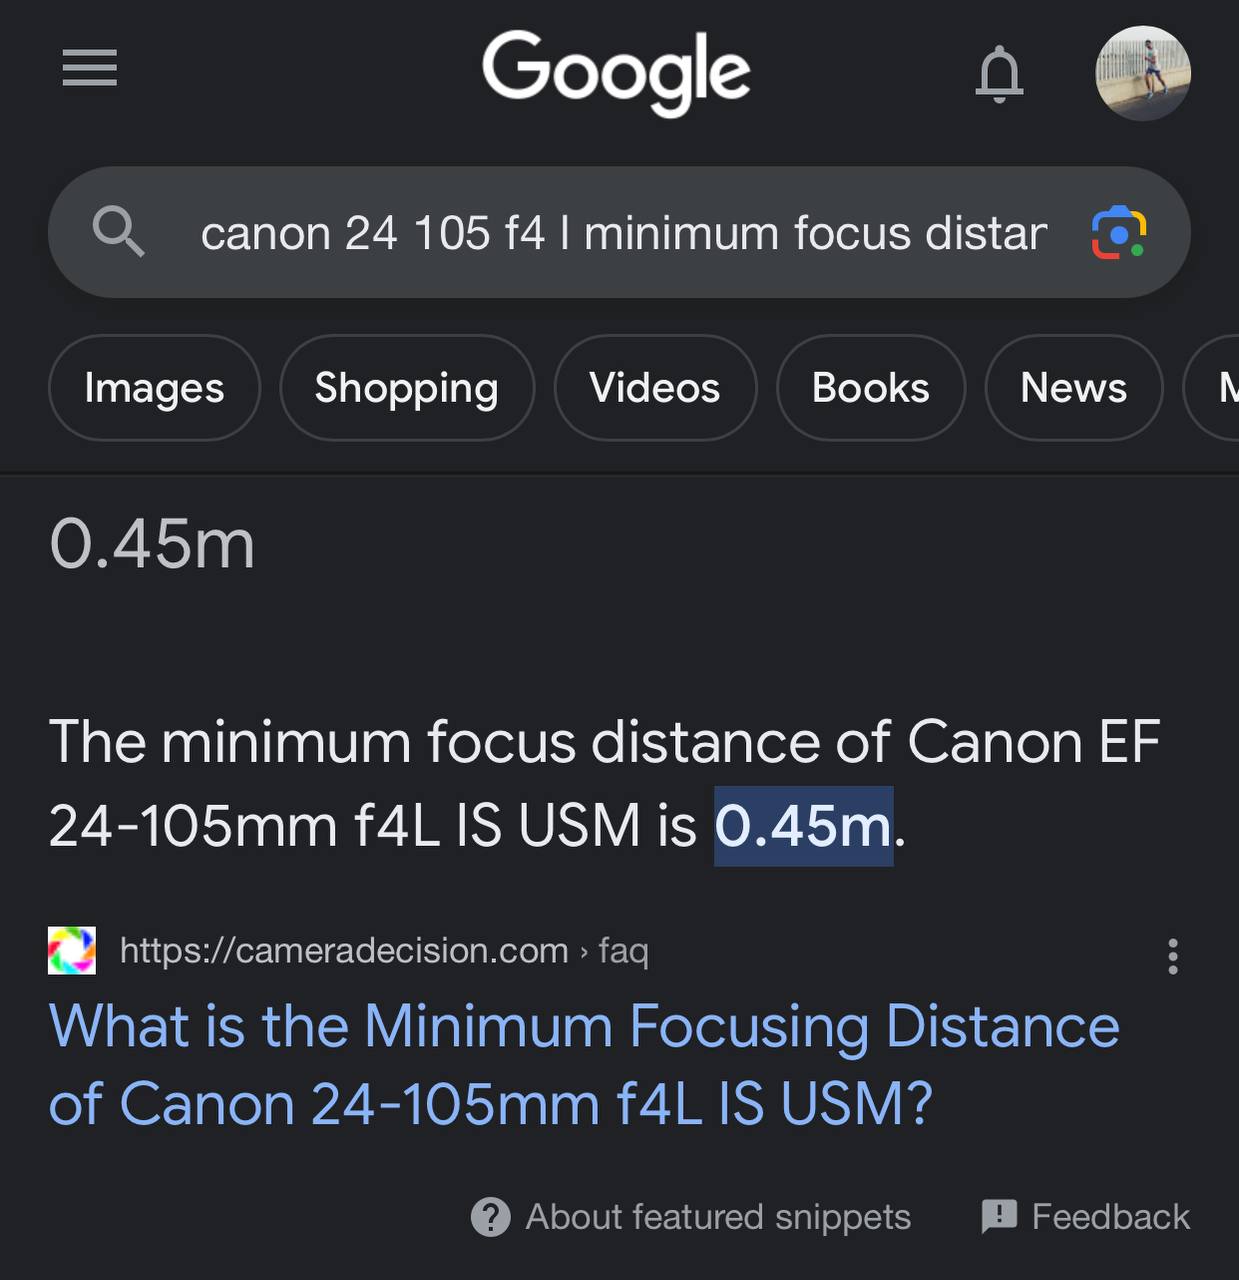Click the cameradecision site favicon

click(x=72, y=950)
